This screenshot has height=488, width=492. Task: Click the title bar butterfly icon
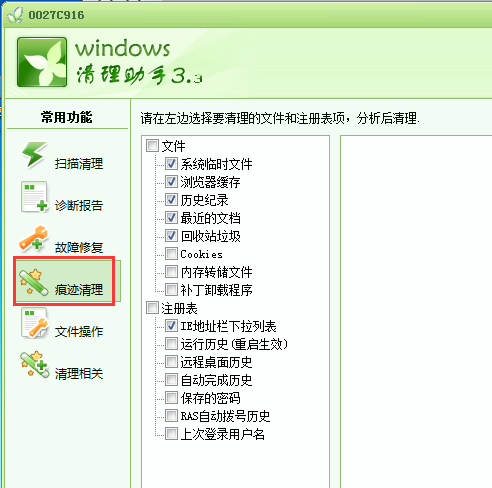[15, 15]
